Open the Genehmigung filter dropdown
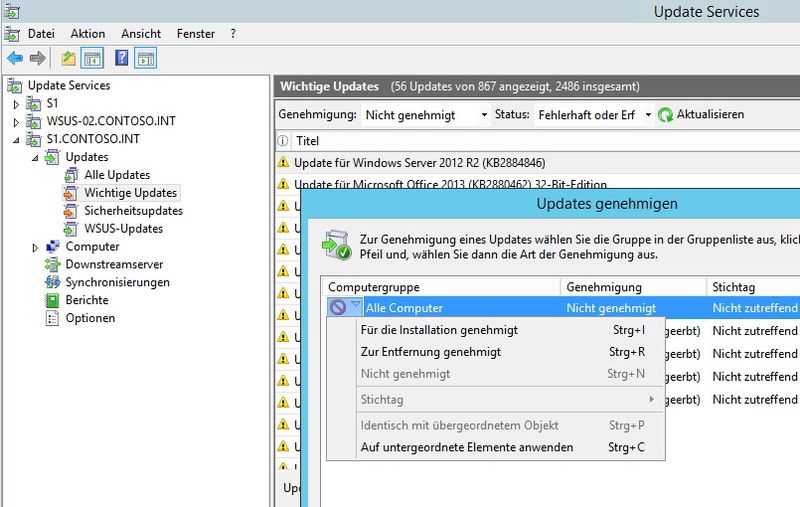This screenshot has width=800, height=507. coord(484,115)
